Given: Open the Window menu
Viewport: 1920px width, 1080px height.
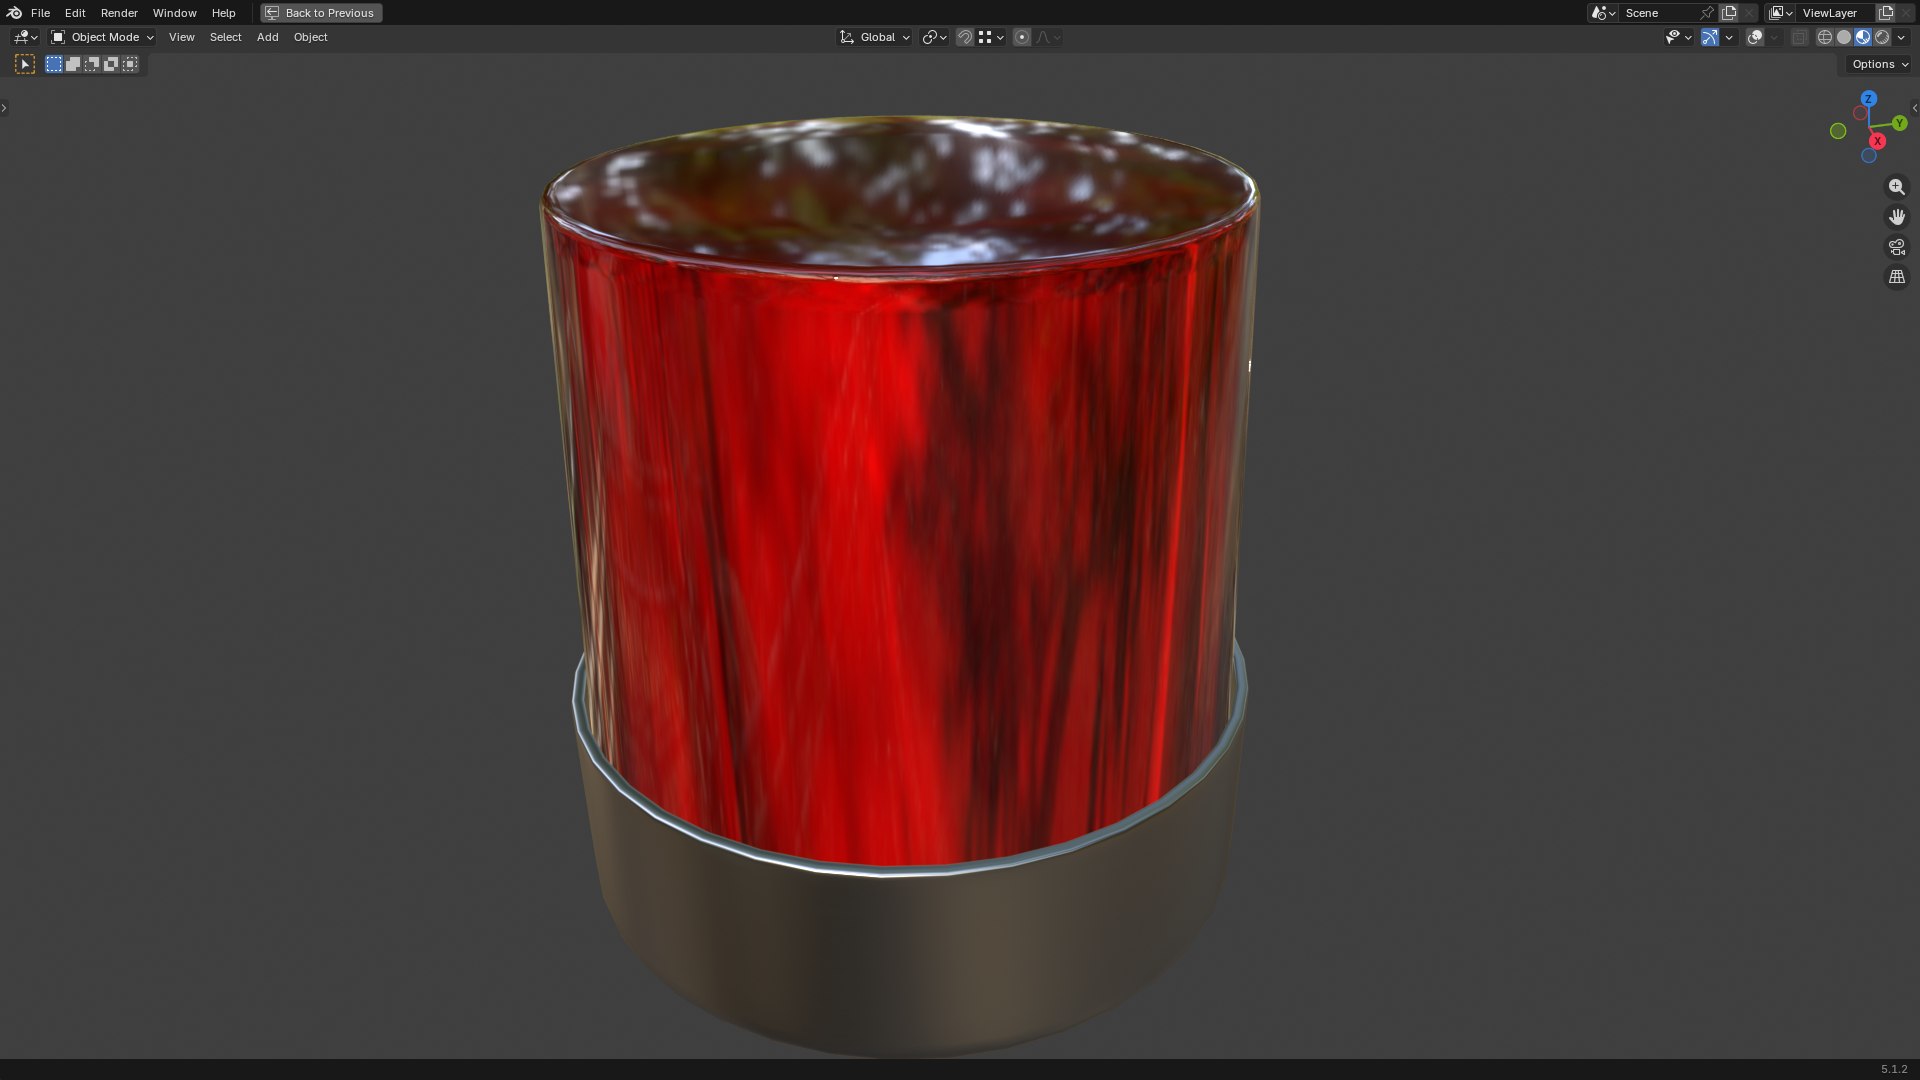Looking at the screenshot, I should [x=174, y=13].
